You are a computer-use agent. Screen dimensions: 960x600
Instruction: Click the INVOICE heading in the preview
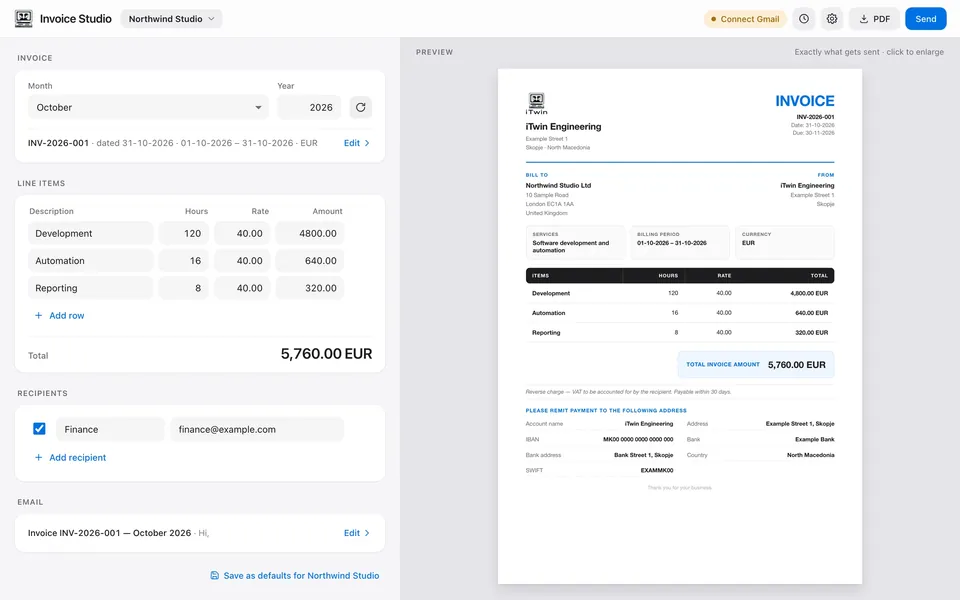click(x=804, y=101)
